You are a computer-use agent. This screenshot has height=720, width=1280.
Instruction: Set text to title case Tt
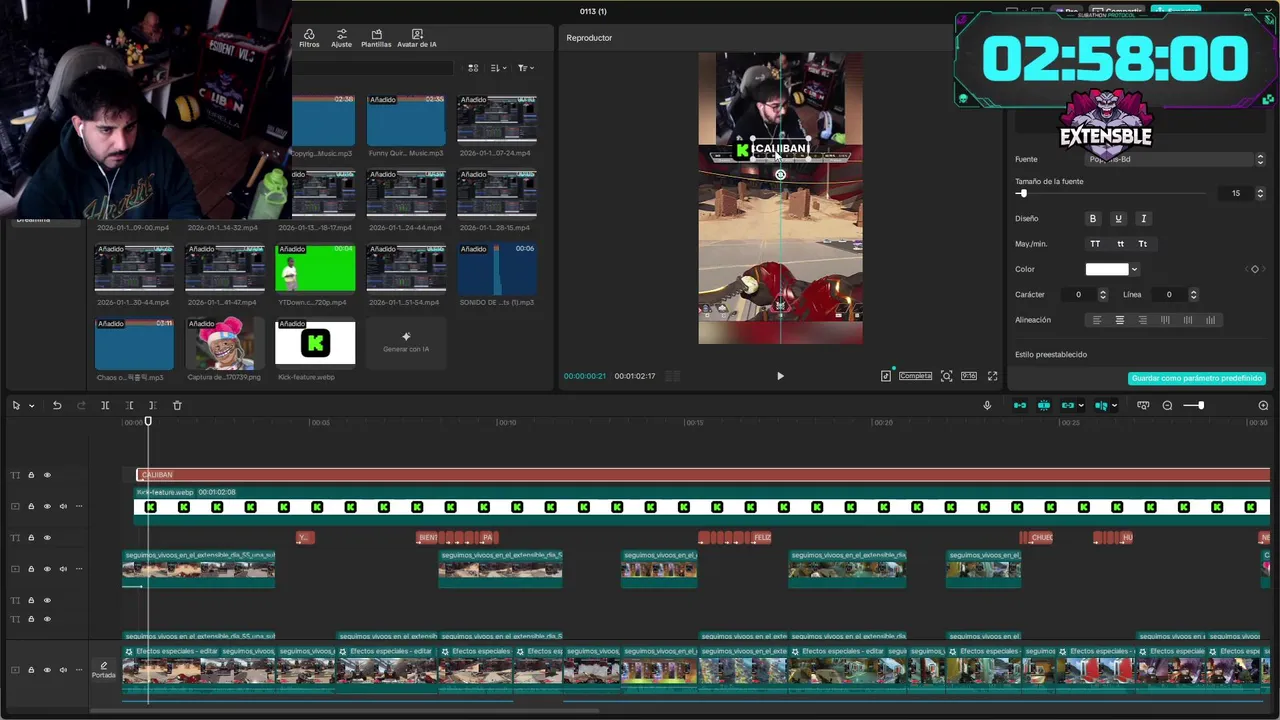coord(1143,243)
